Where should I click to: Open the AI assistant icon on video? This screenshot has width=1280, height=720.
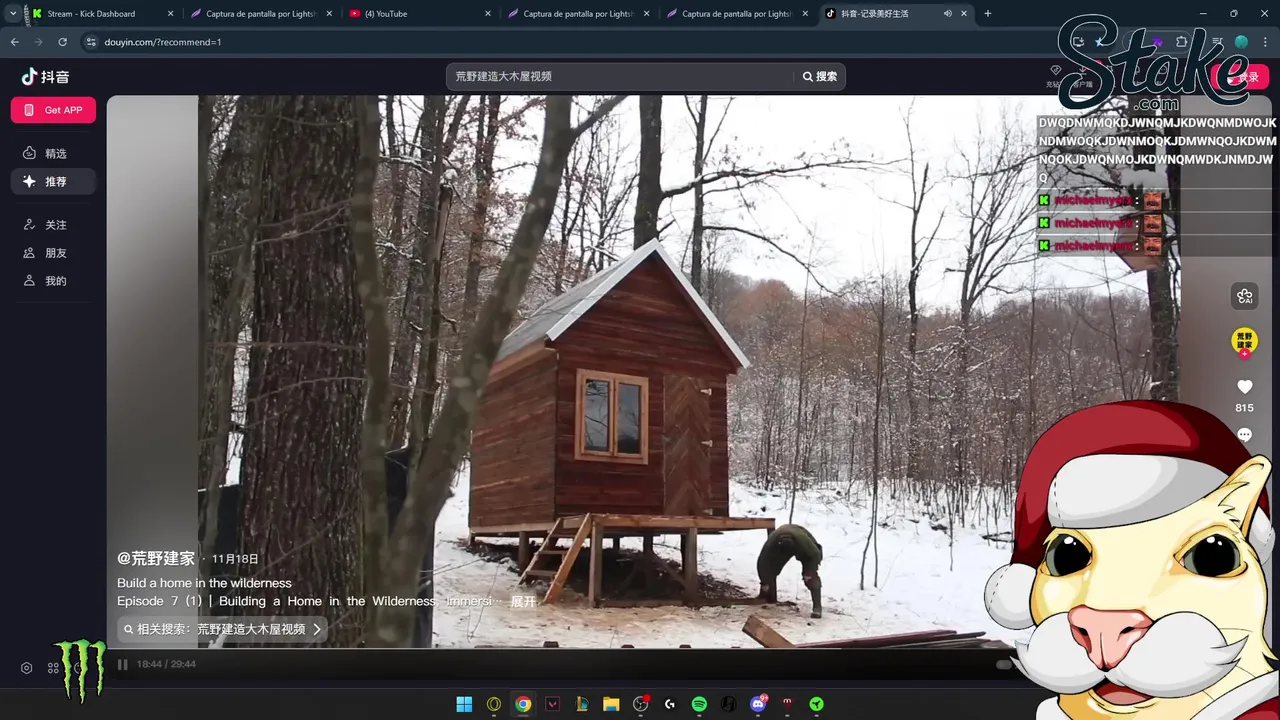[1244, 296]
